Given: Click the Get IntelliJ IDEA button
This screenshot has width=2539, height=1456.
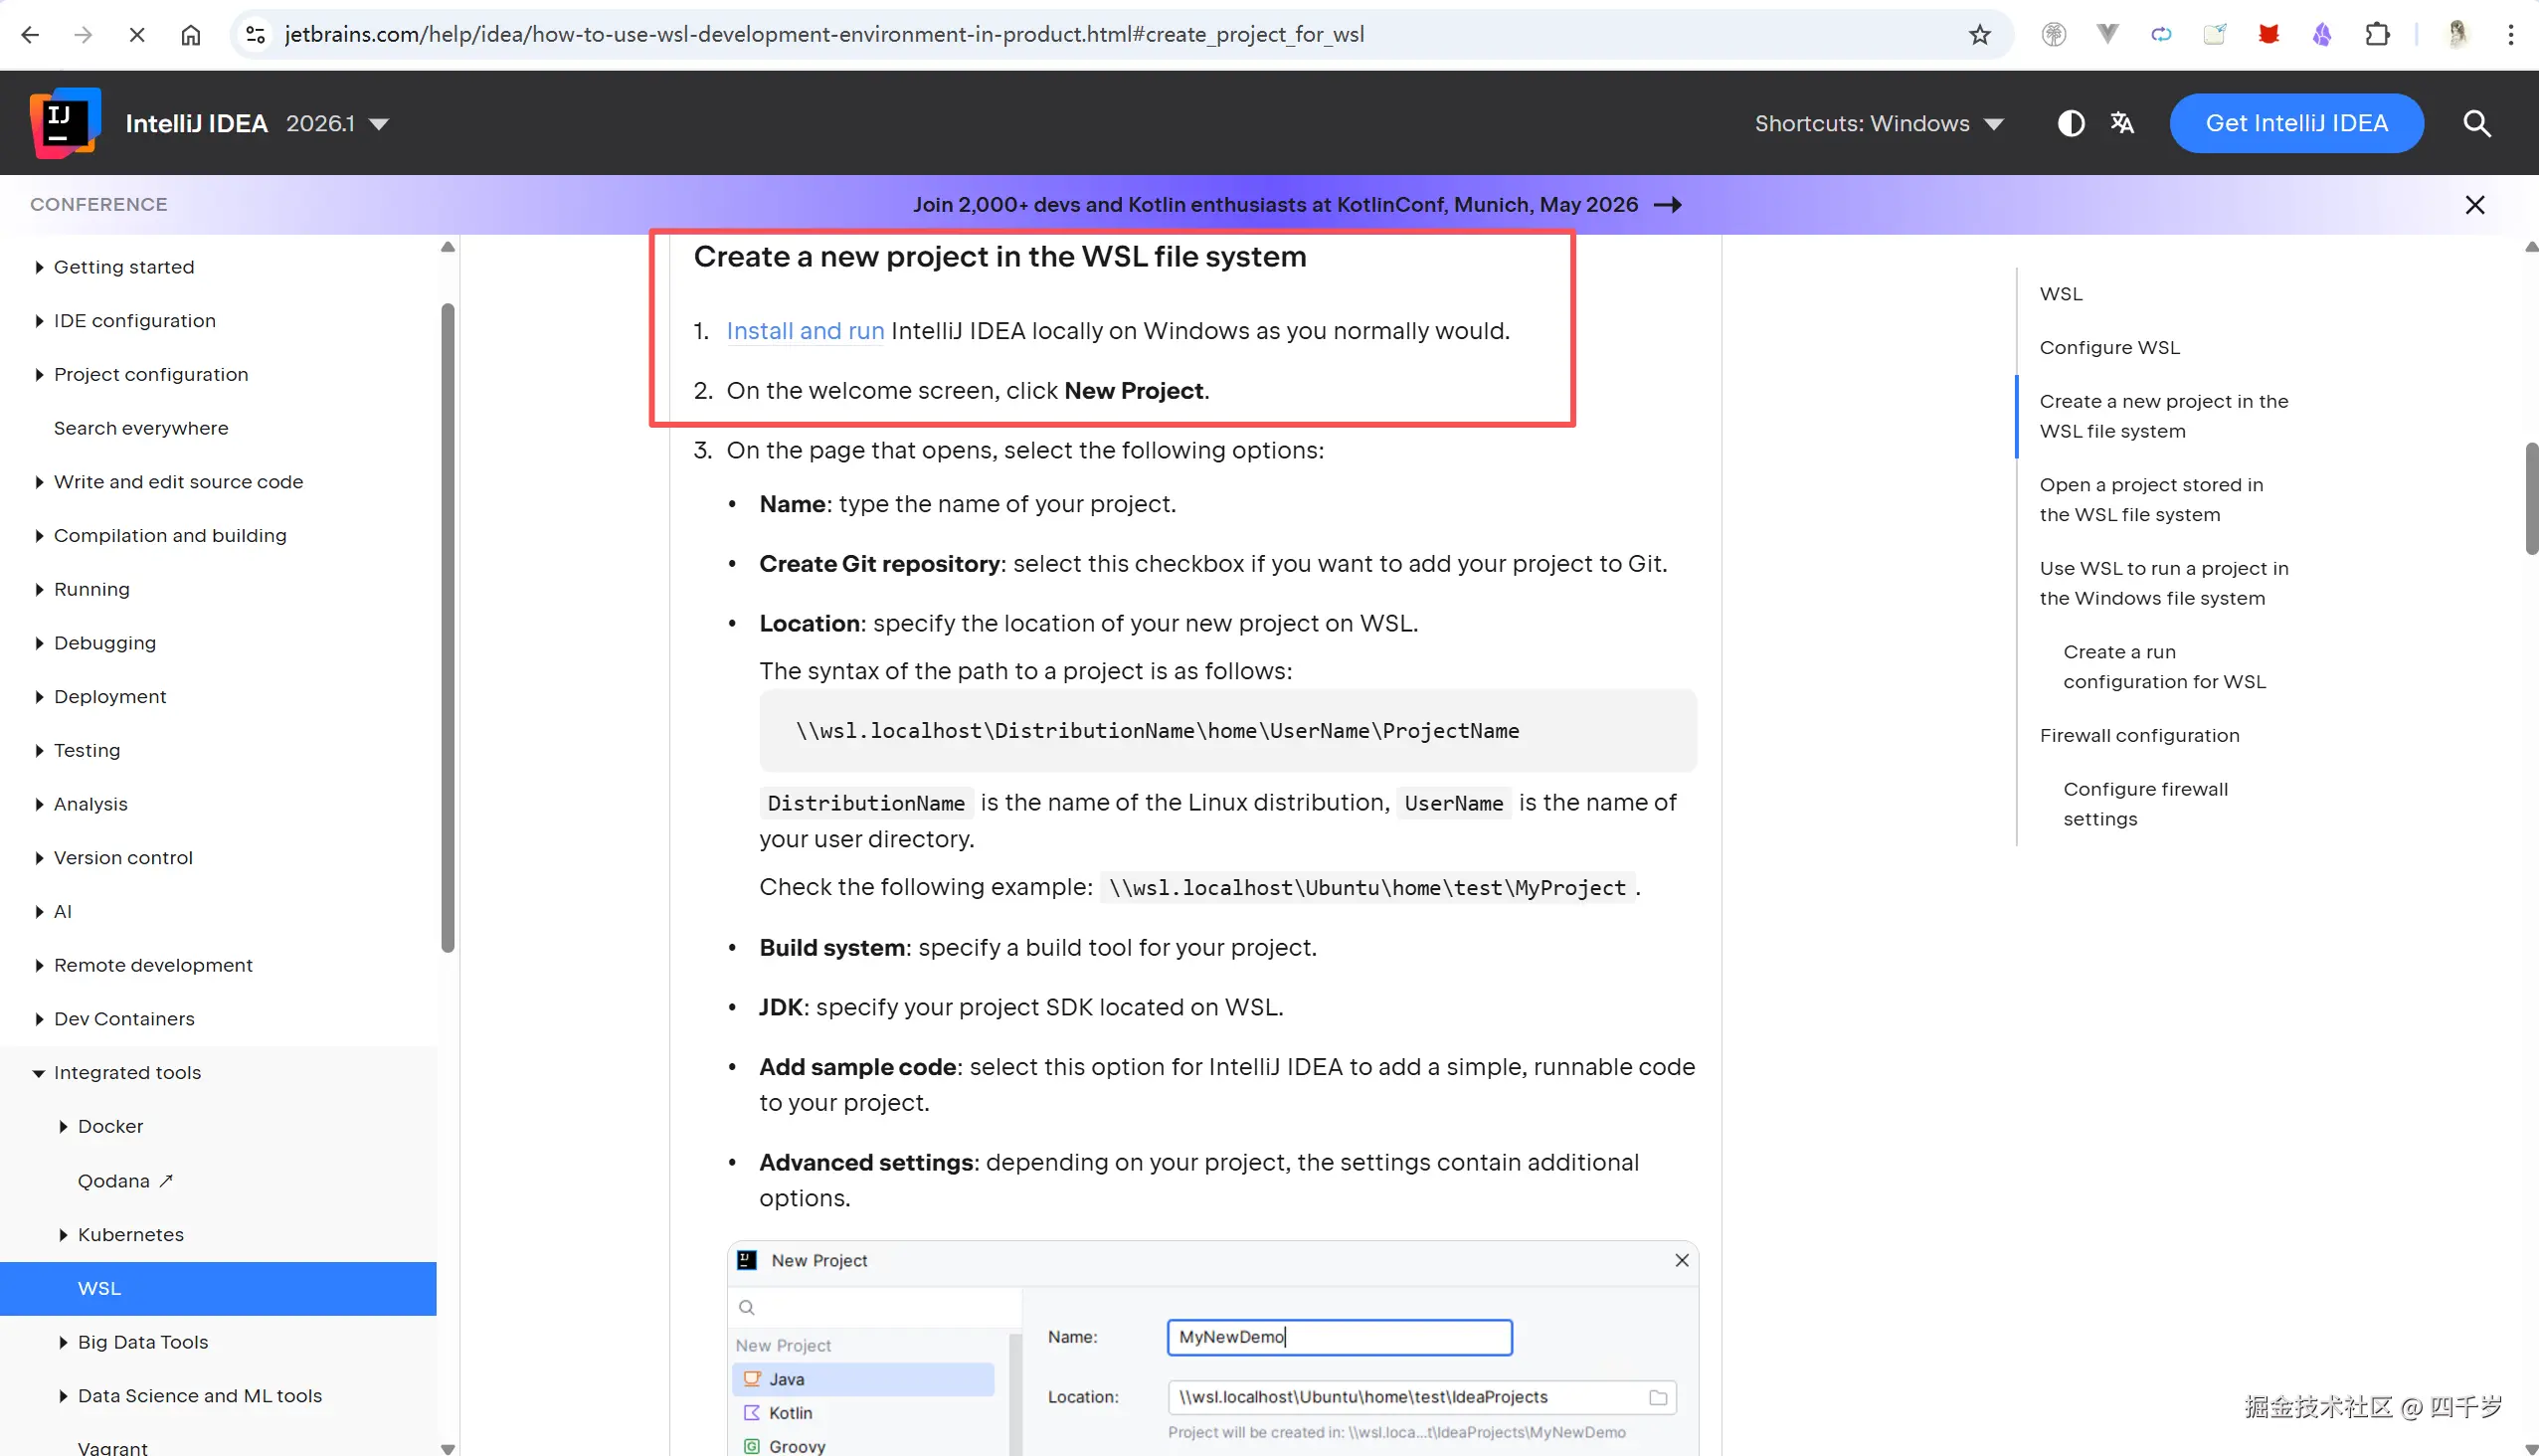Looking at the screenshot, I should 2296,123.
